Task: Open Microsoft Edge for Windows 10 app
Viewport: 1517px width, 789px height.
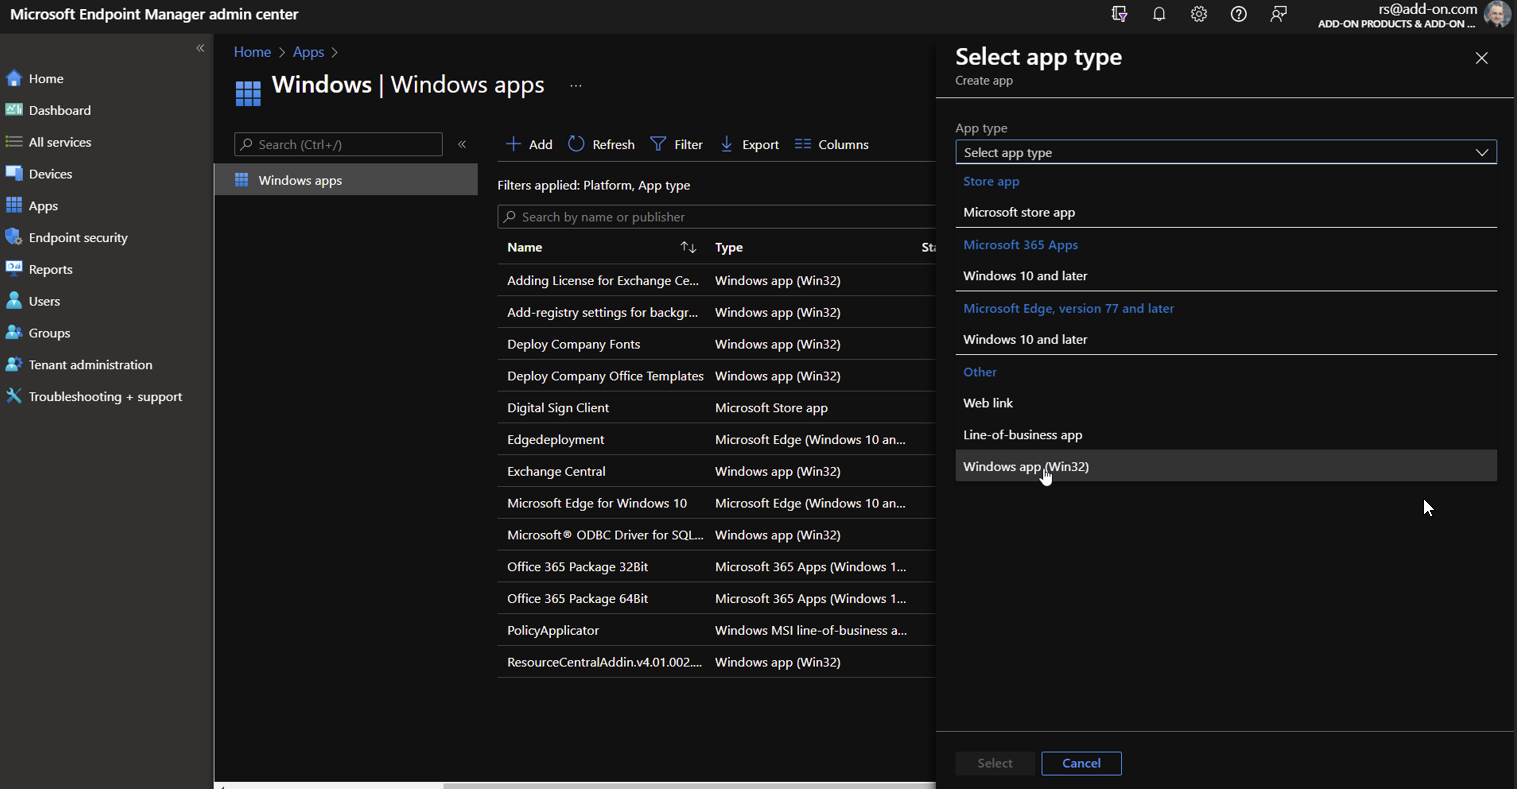Action: [597, 503]
